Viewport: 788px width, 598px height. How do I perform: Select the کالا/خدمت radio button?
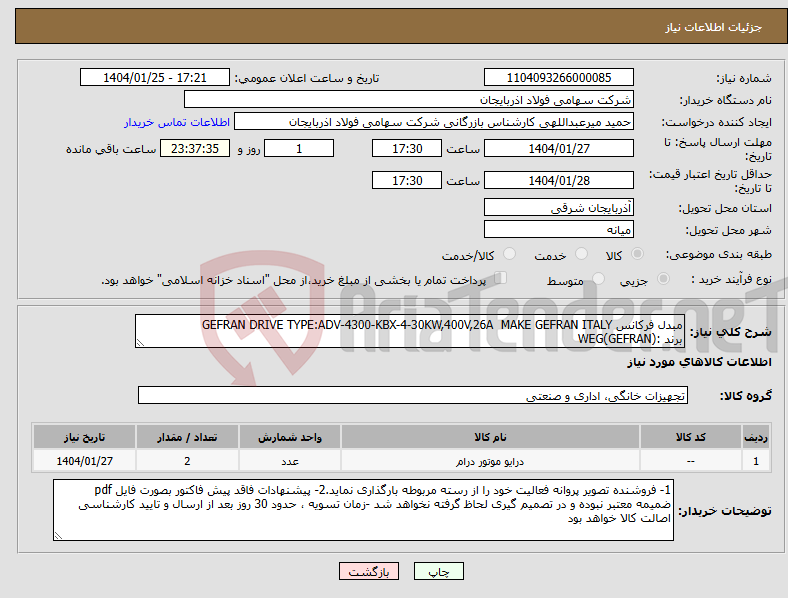tap(510, 254)
